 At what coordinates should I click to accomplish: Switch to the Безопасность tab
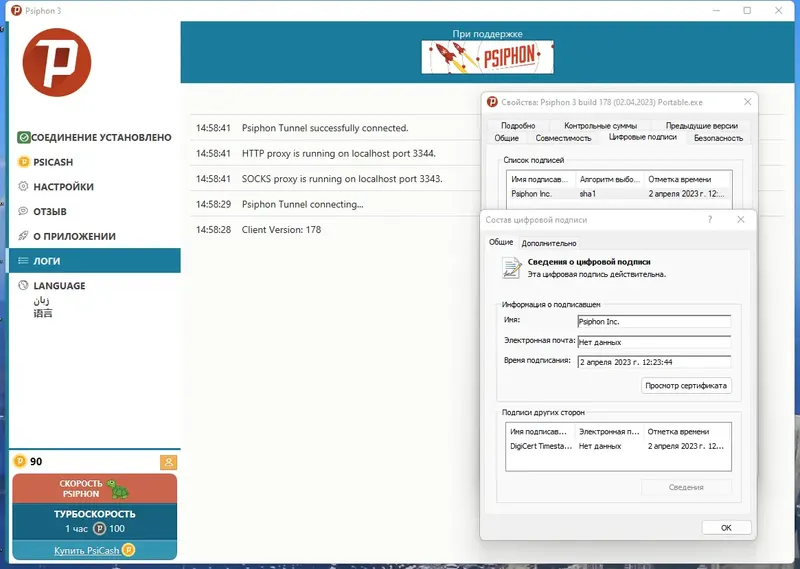tap(718, 138)
